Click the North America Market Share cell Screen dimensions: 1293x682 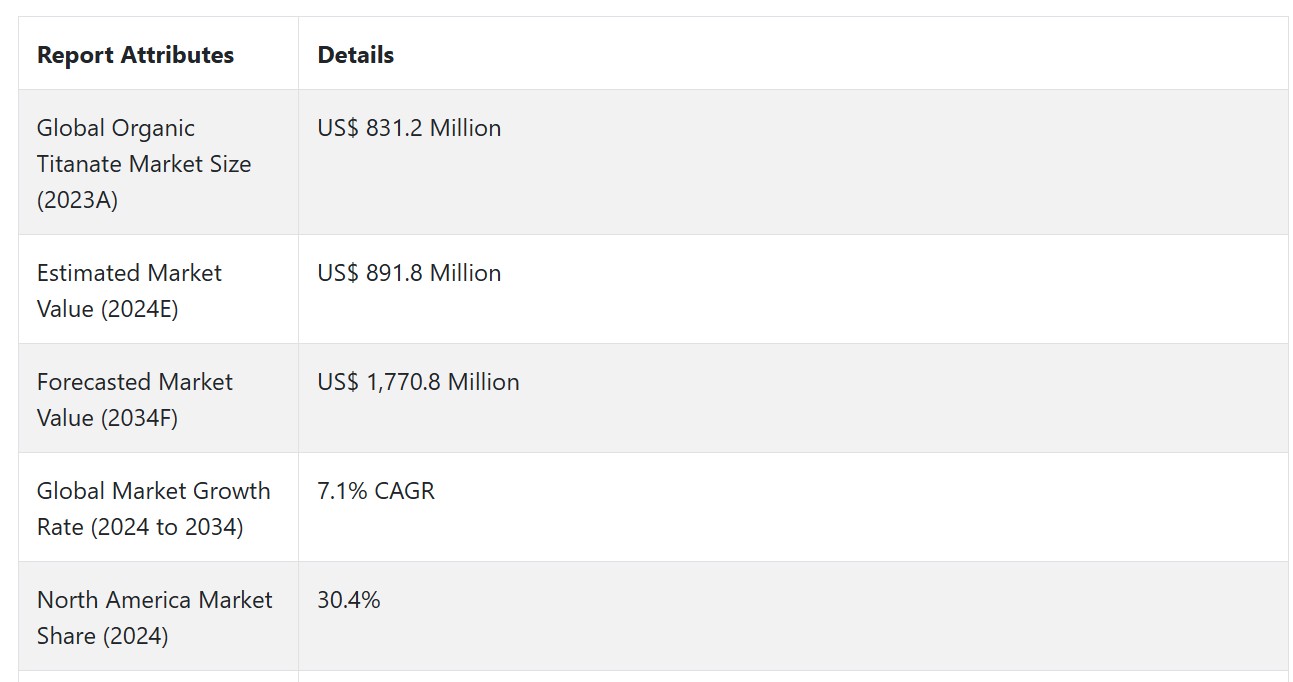pyautogui.click(x=158, y=617)
